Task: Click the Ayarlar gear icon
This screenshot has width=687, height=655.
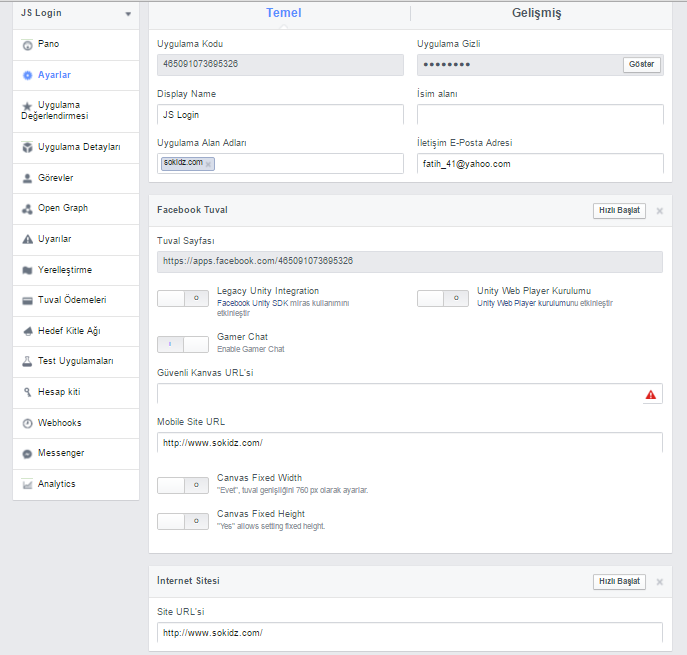Action: click(x=28, y=75)
